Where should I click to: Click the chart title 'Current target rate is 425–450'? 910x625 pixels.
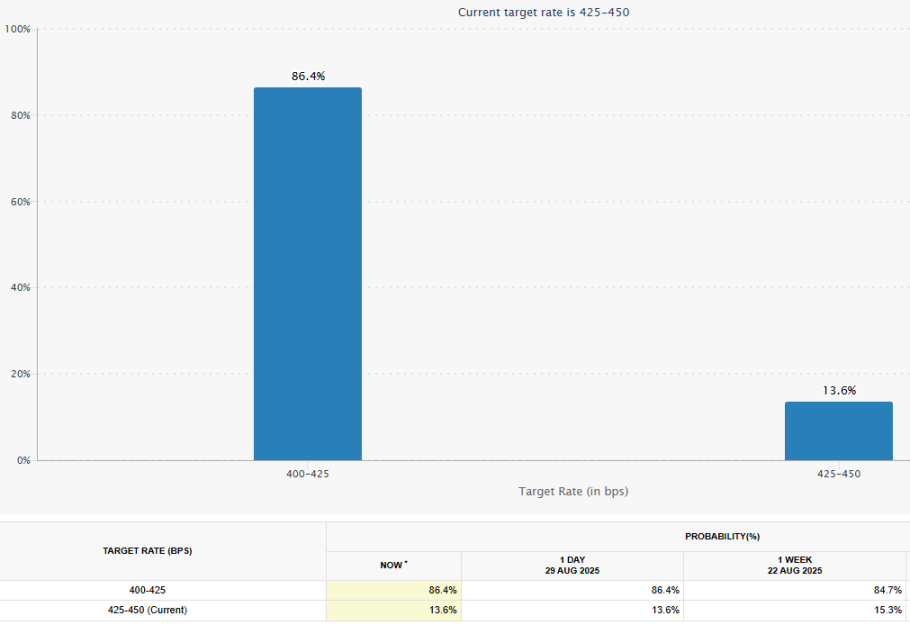[x=543, y=12]
